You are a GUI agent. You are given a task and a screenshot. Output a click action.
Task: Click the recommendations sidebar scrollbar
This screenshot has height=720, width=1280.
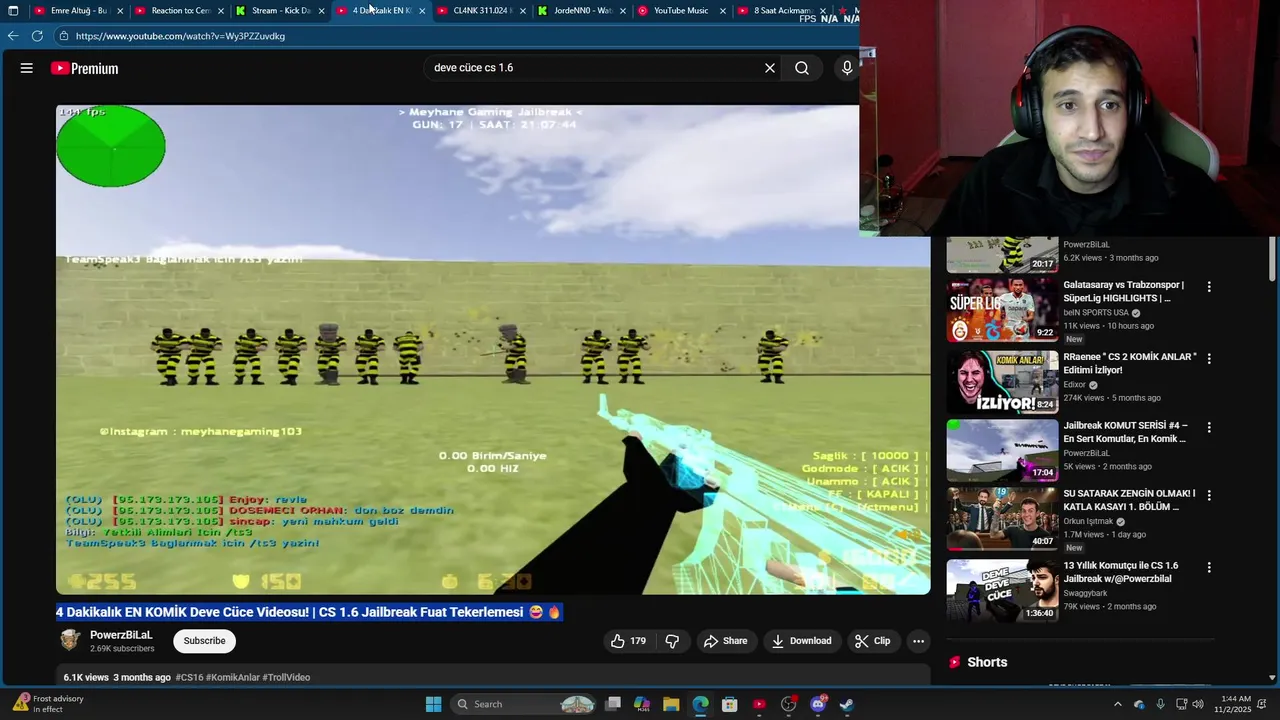1272,260
